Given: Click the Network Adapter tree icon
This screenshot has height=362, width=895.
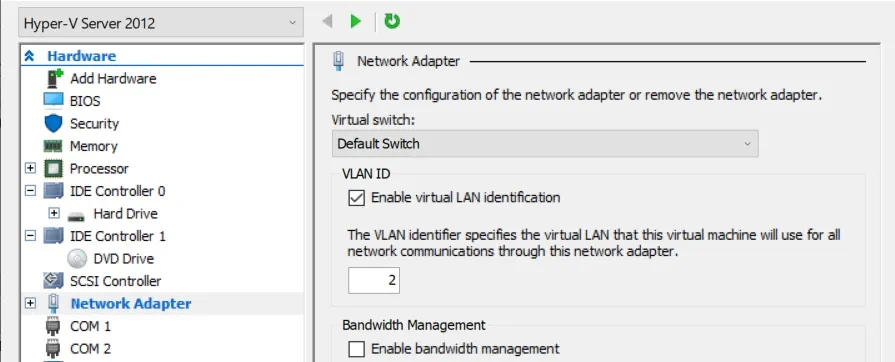Looking at the screenshot, I should click(54, 304).
